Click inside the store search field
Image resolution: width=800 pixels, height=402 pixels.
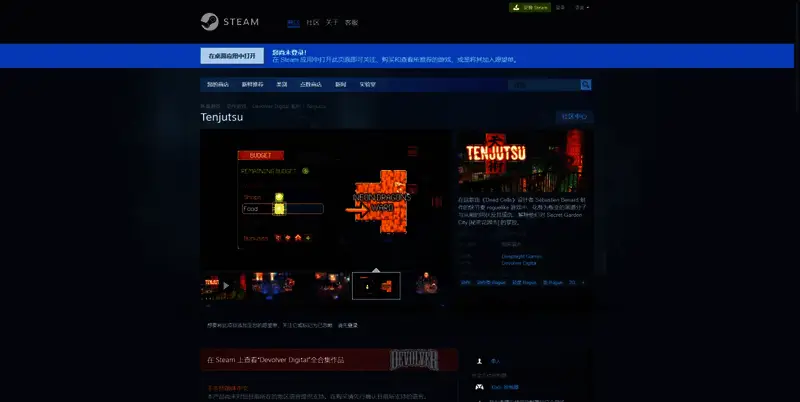(543, 85)
